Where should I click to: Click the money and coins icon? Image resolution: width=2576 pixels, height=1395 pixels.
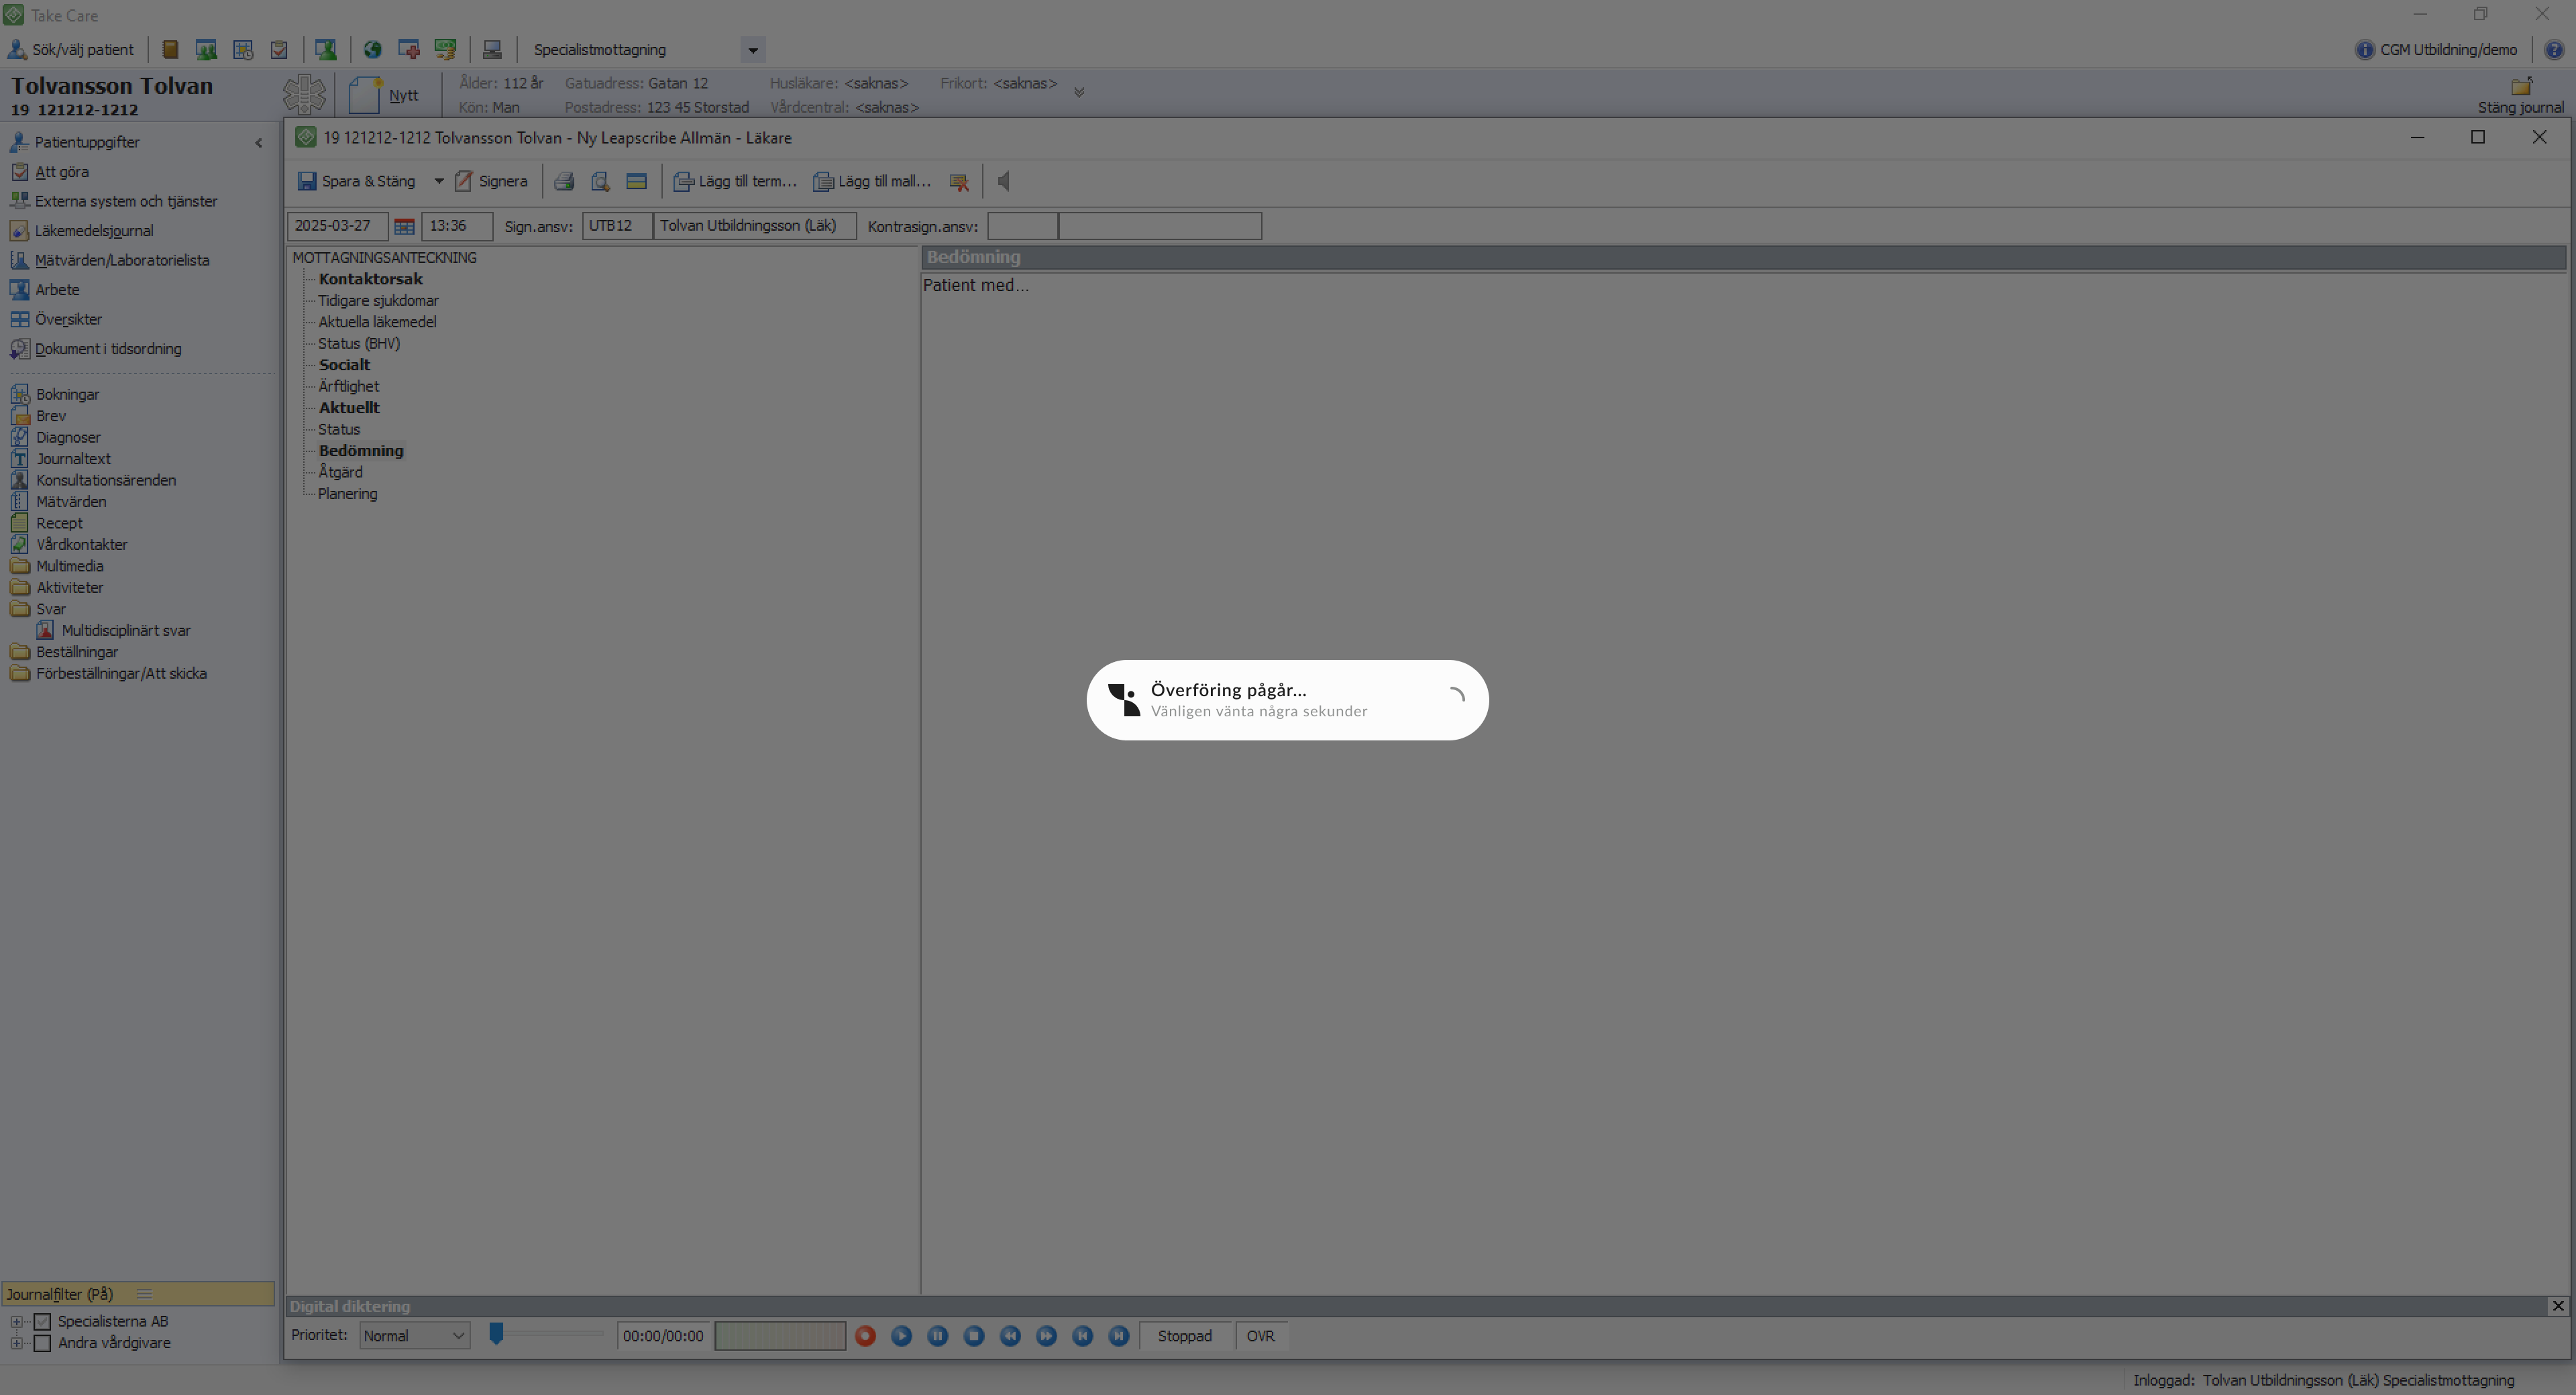[x=445, y=49]
